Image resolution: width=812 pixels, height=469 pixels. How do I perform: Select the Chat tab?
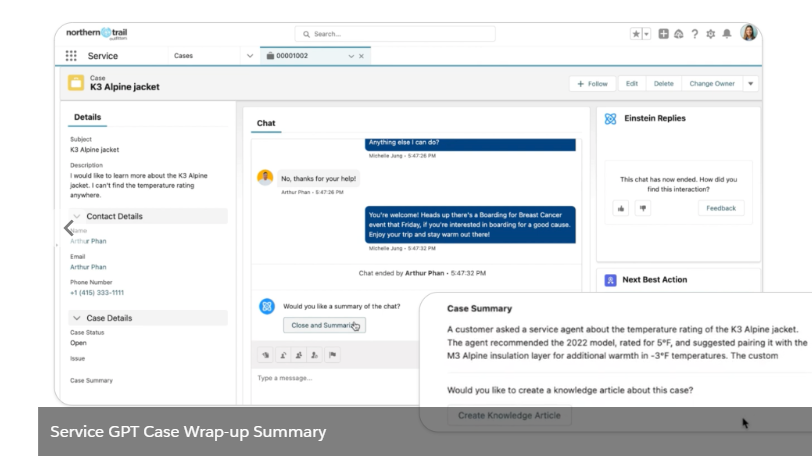coord(266,123)
